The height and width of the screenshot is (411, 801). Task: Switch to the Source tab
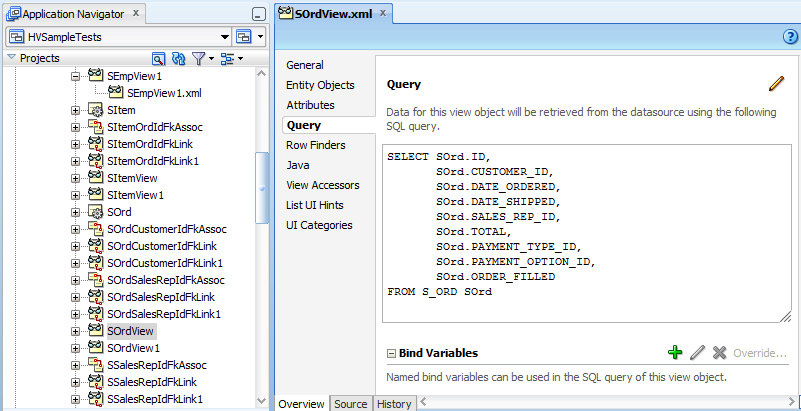click(351, 404)
